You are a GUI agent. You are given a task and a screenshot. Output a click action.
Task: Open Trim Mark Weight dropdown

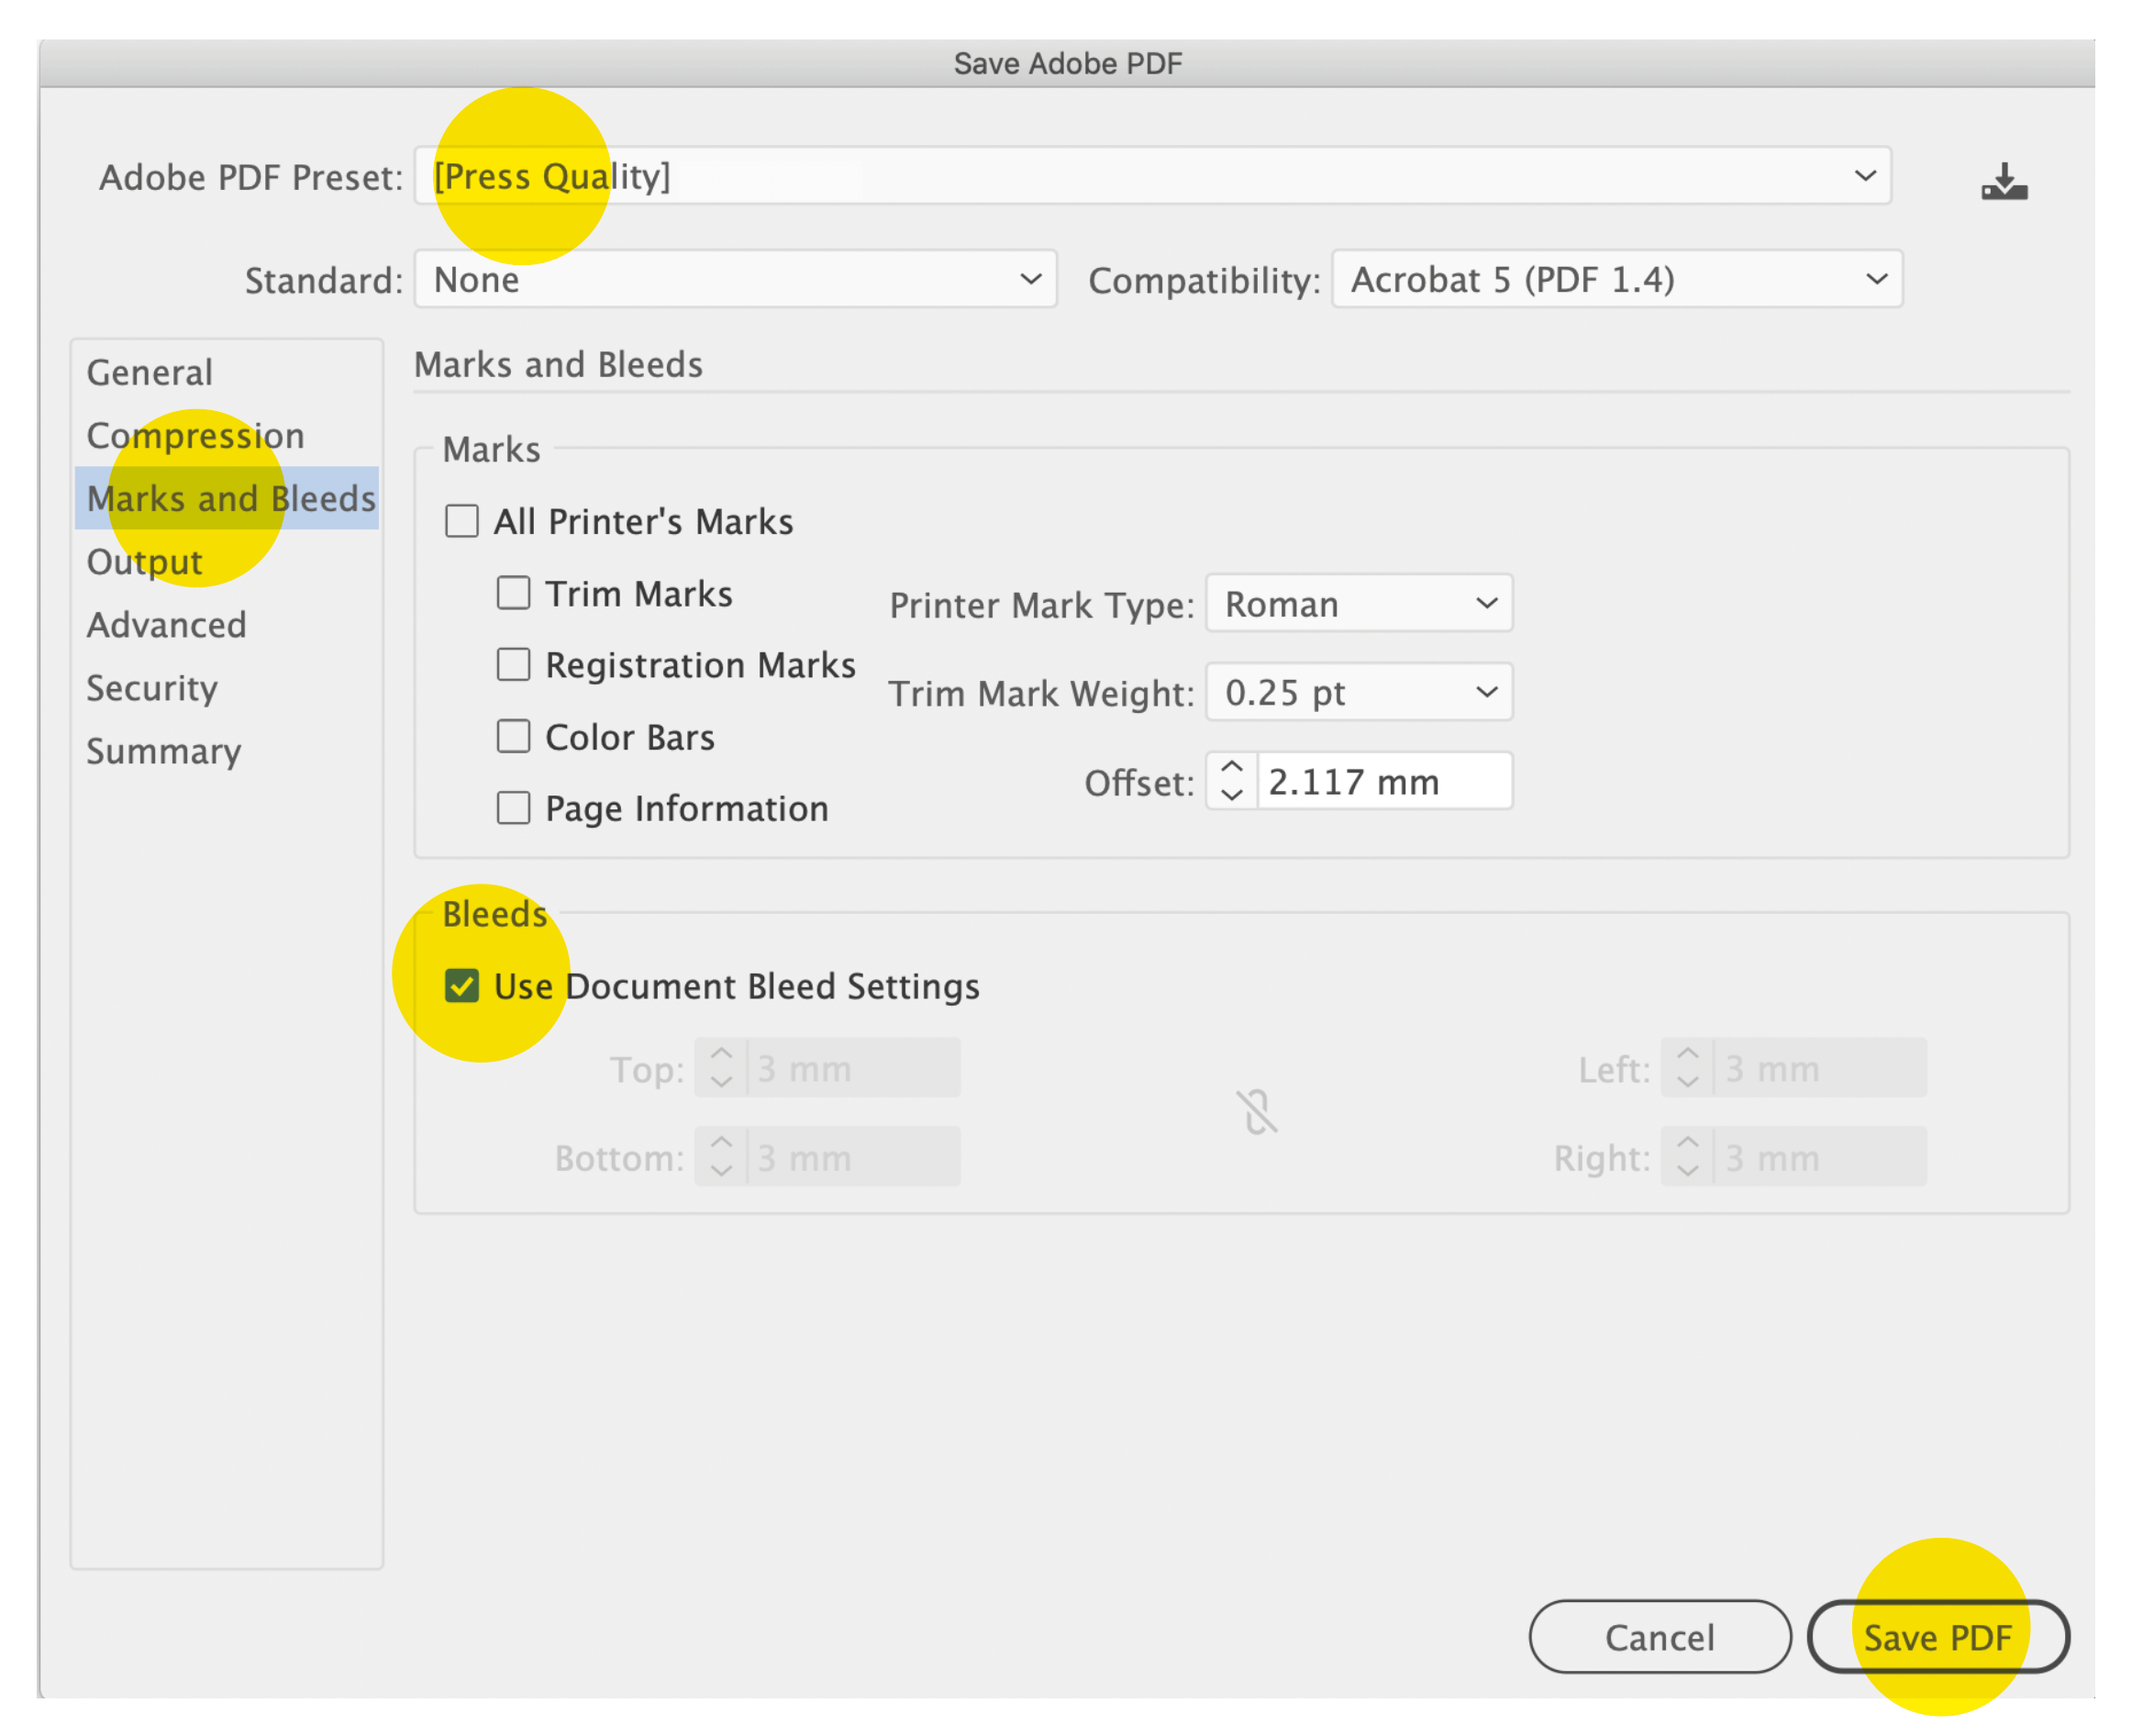[x=1358, y=692]
